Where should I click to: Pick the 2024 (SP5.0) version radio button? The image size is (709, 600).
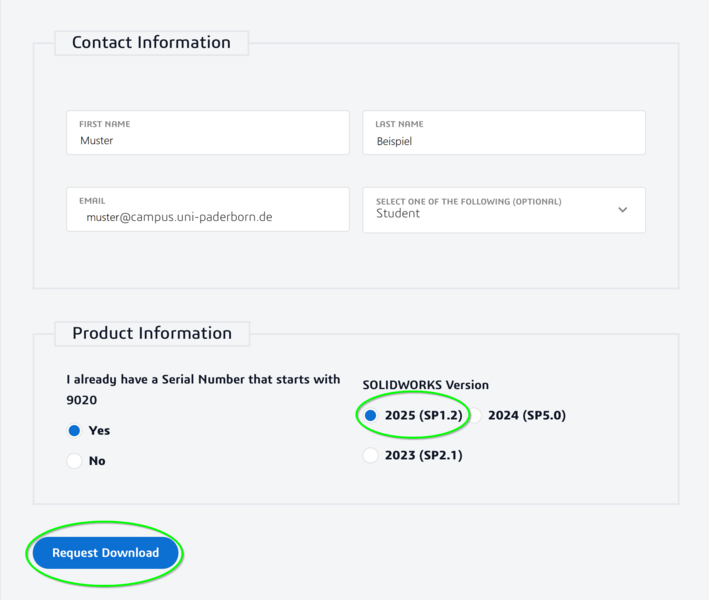476,415
